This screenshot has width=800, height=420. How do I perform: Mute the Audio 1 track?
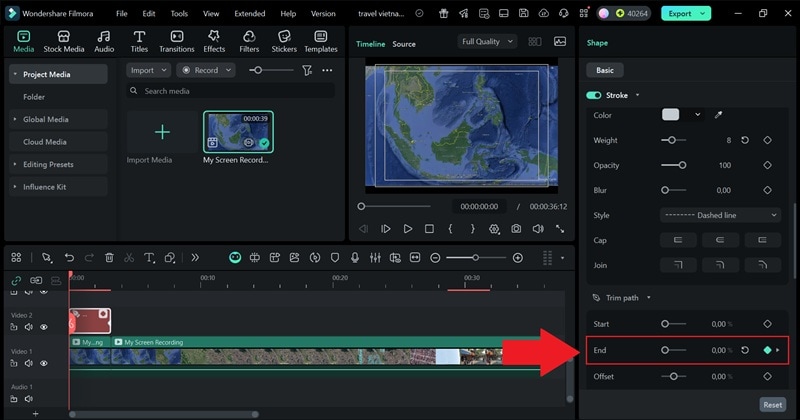click(x=29, y=399)
